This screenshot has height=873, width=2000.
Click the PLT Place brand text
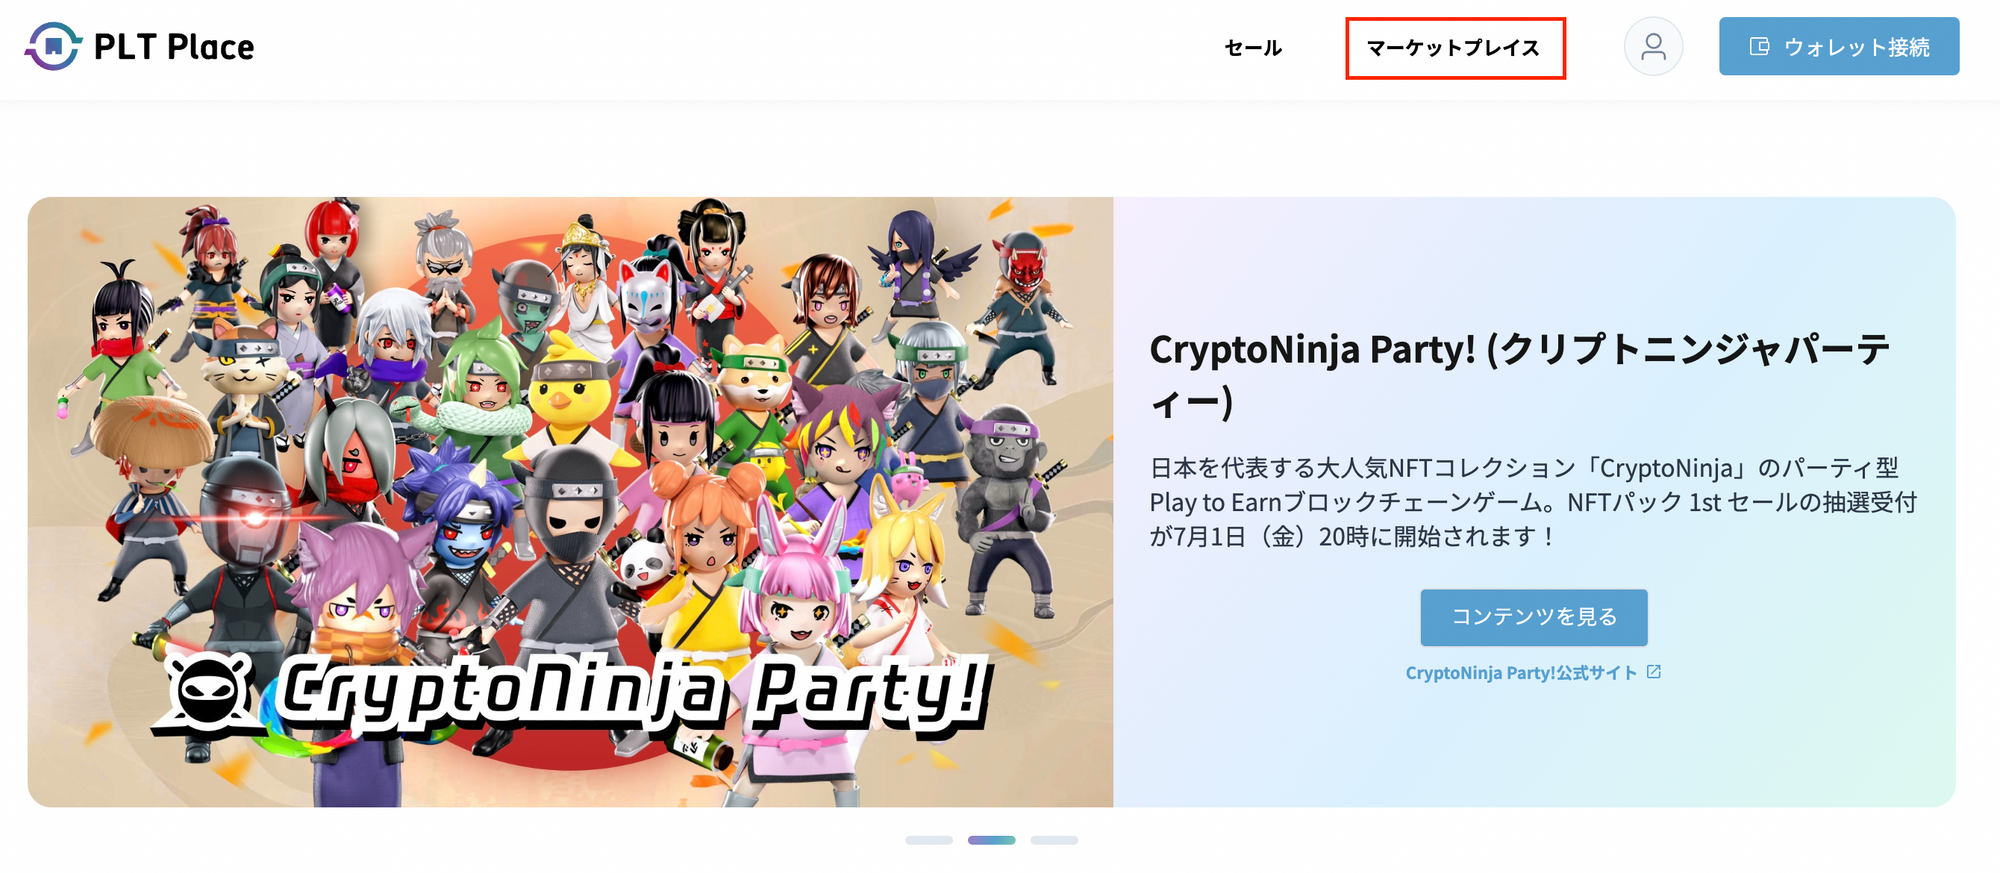[174, 47]
